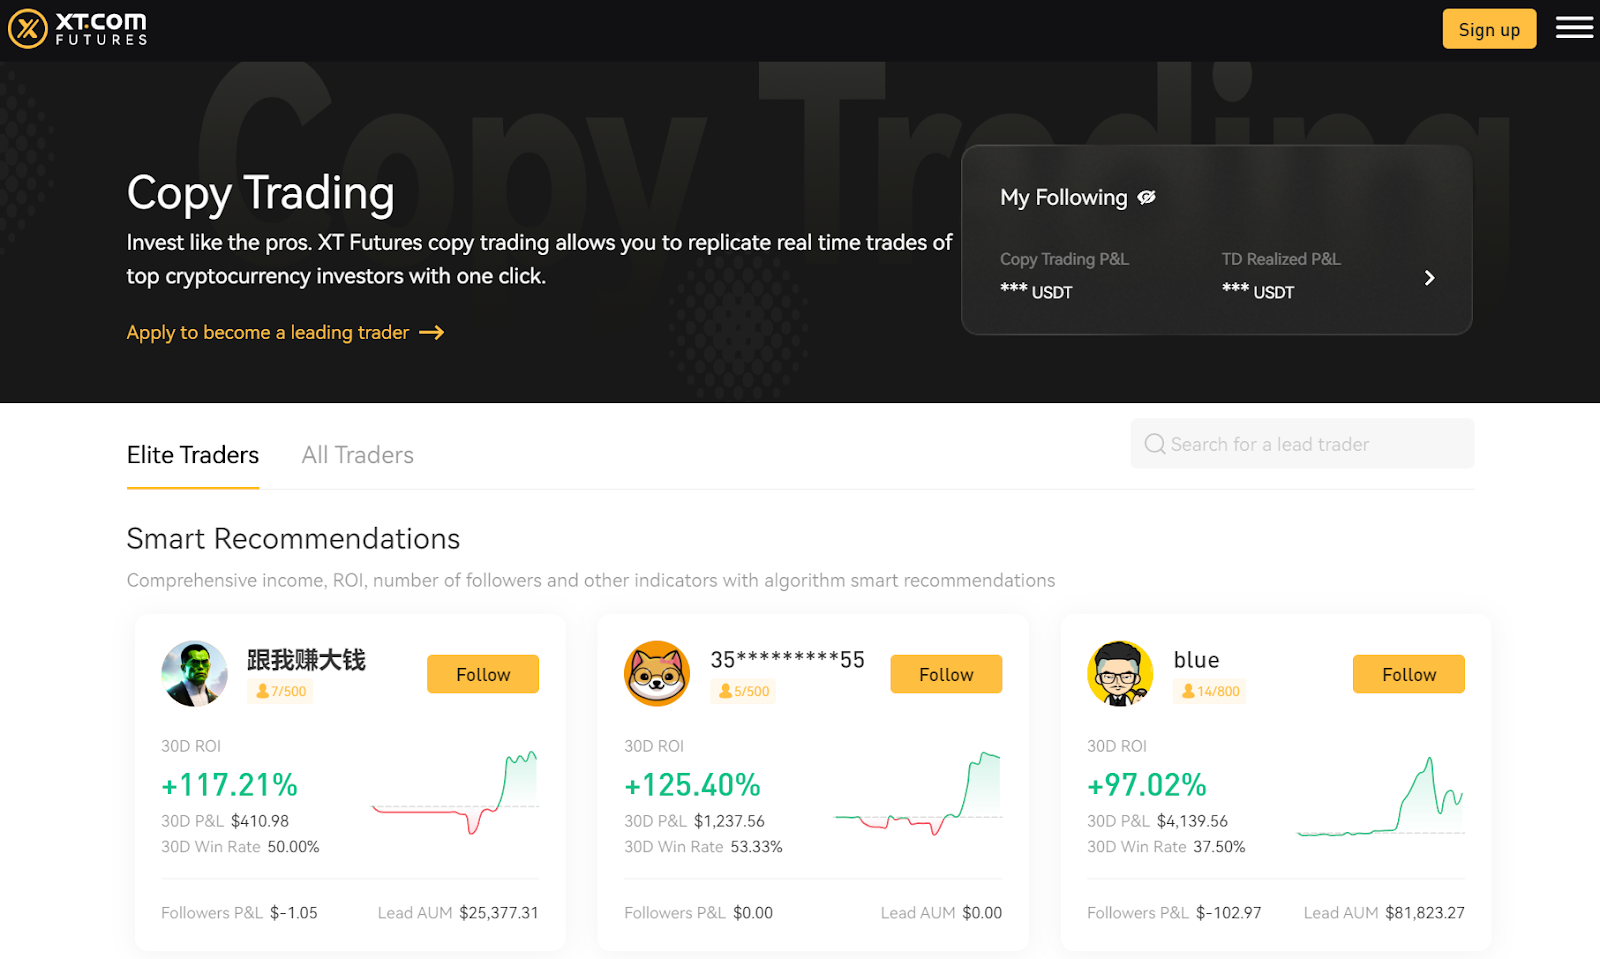The width and height of the screenshot is (1600, 959).
Task: Follow trader 35*********55
Action: pyautogui.click(x=945, y=674)
